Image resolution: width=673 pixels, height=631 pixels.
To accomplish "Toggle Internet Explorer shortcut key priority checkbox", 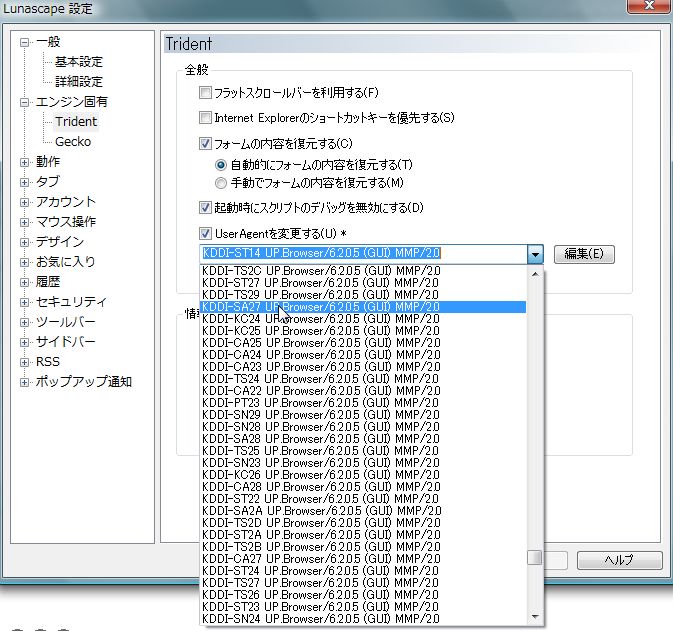I will coord(205,118).
